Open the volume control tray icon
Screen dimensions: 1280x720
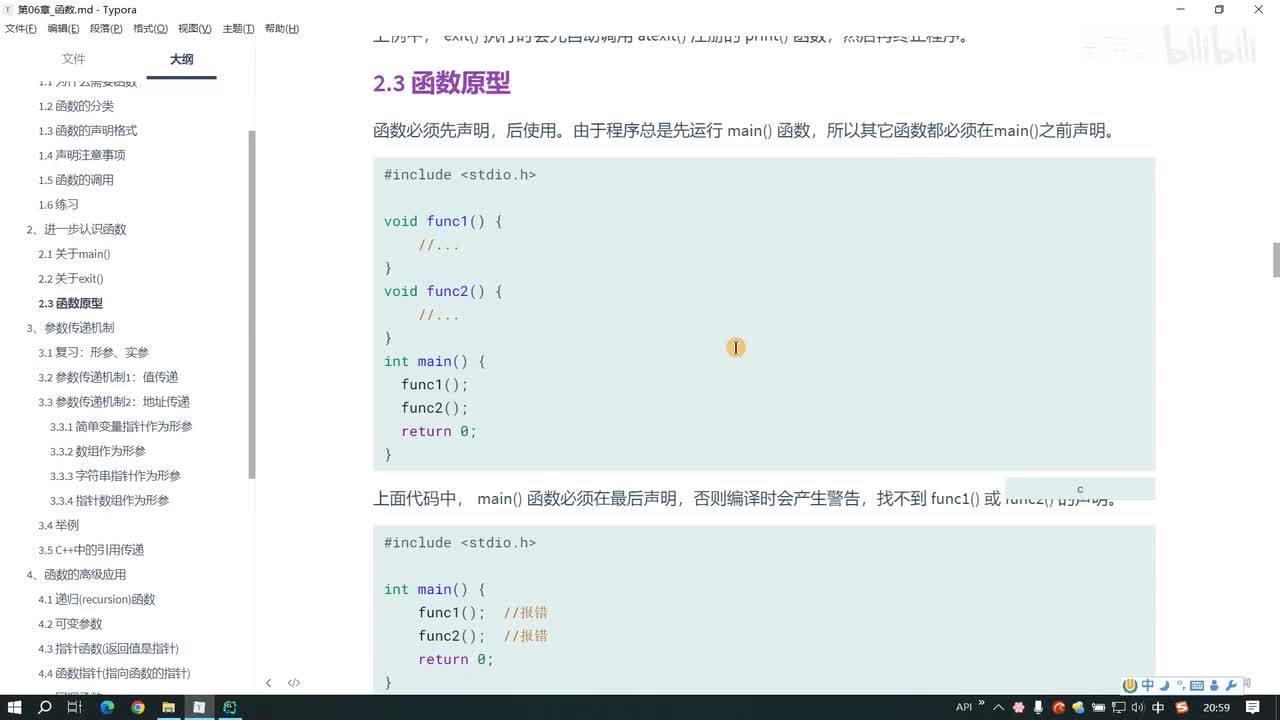click(1138, 708)
